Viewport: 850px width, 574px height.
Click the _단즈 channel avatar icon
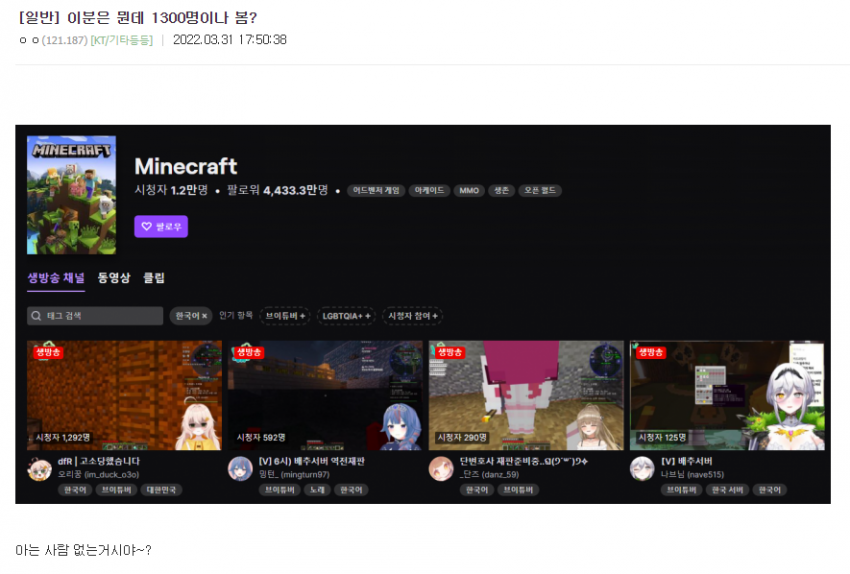pyautogui.click(x=441, y=469)
